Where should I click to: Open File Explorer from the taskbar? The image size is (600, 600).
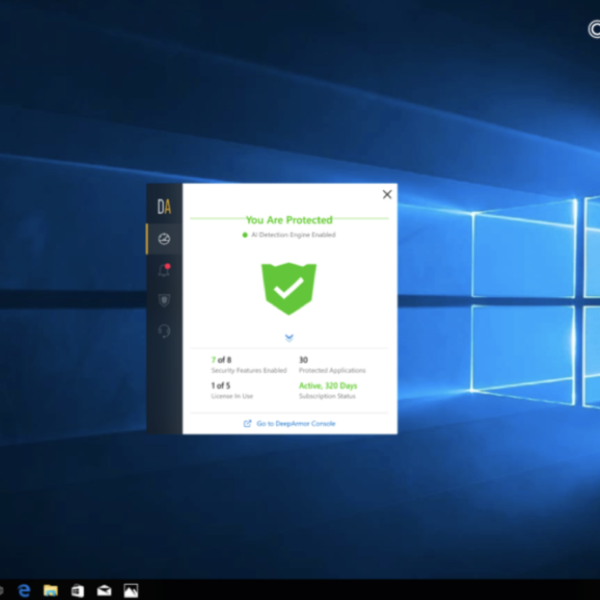click(51, 590)
